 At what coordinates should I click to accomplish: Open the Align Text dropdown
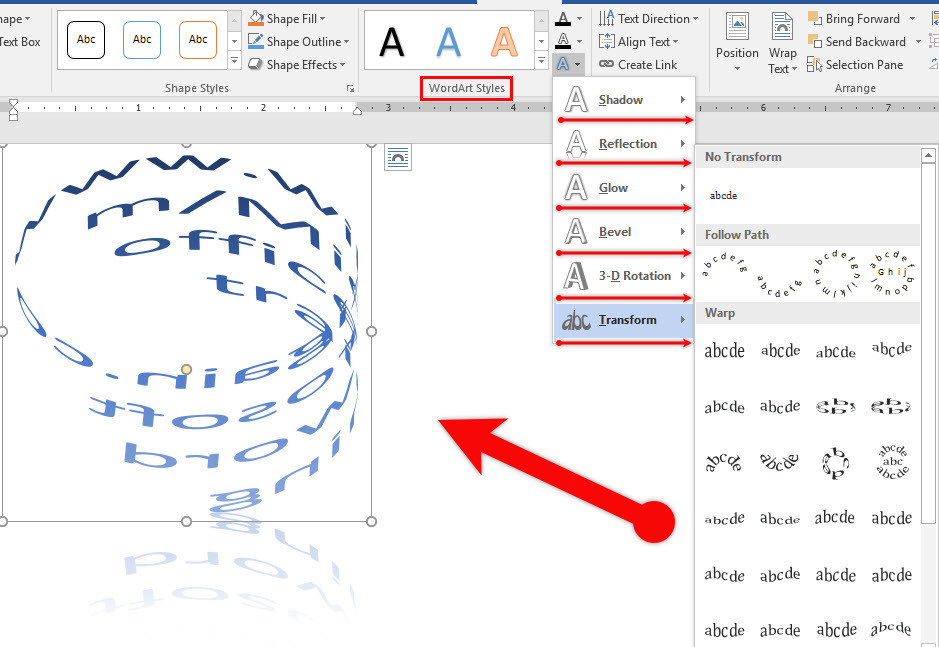pyautogui.click(x=675, y=42)
